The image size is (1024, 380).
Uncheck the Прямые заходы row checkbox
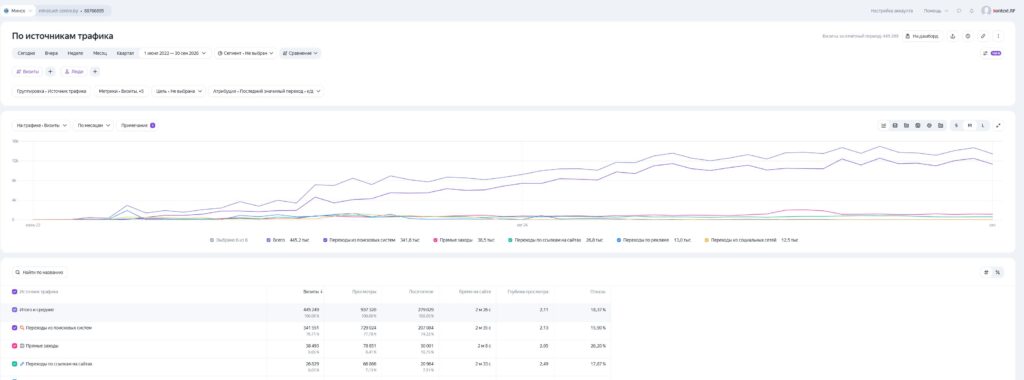pos(15,345)
